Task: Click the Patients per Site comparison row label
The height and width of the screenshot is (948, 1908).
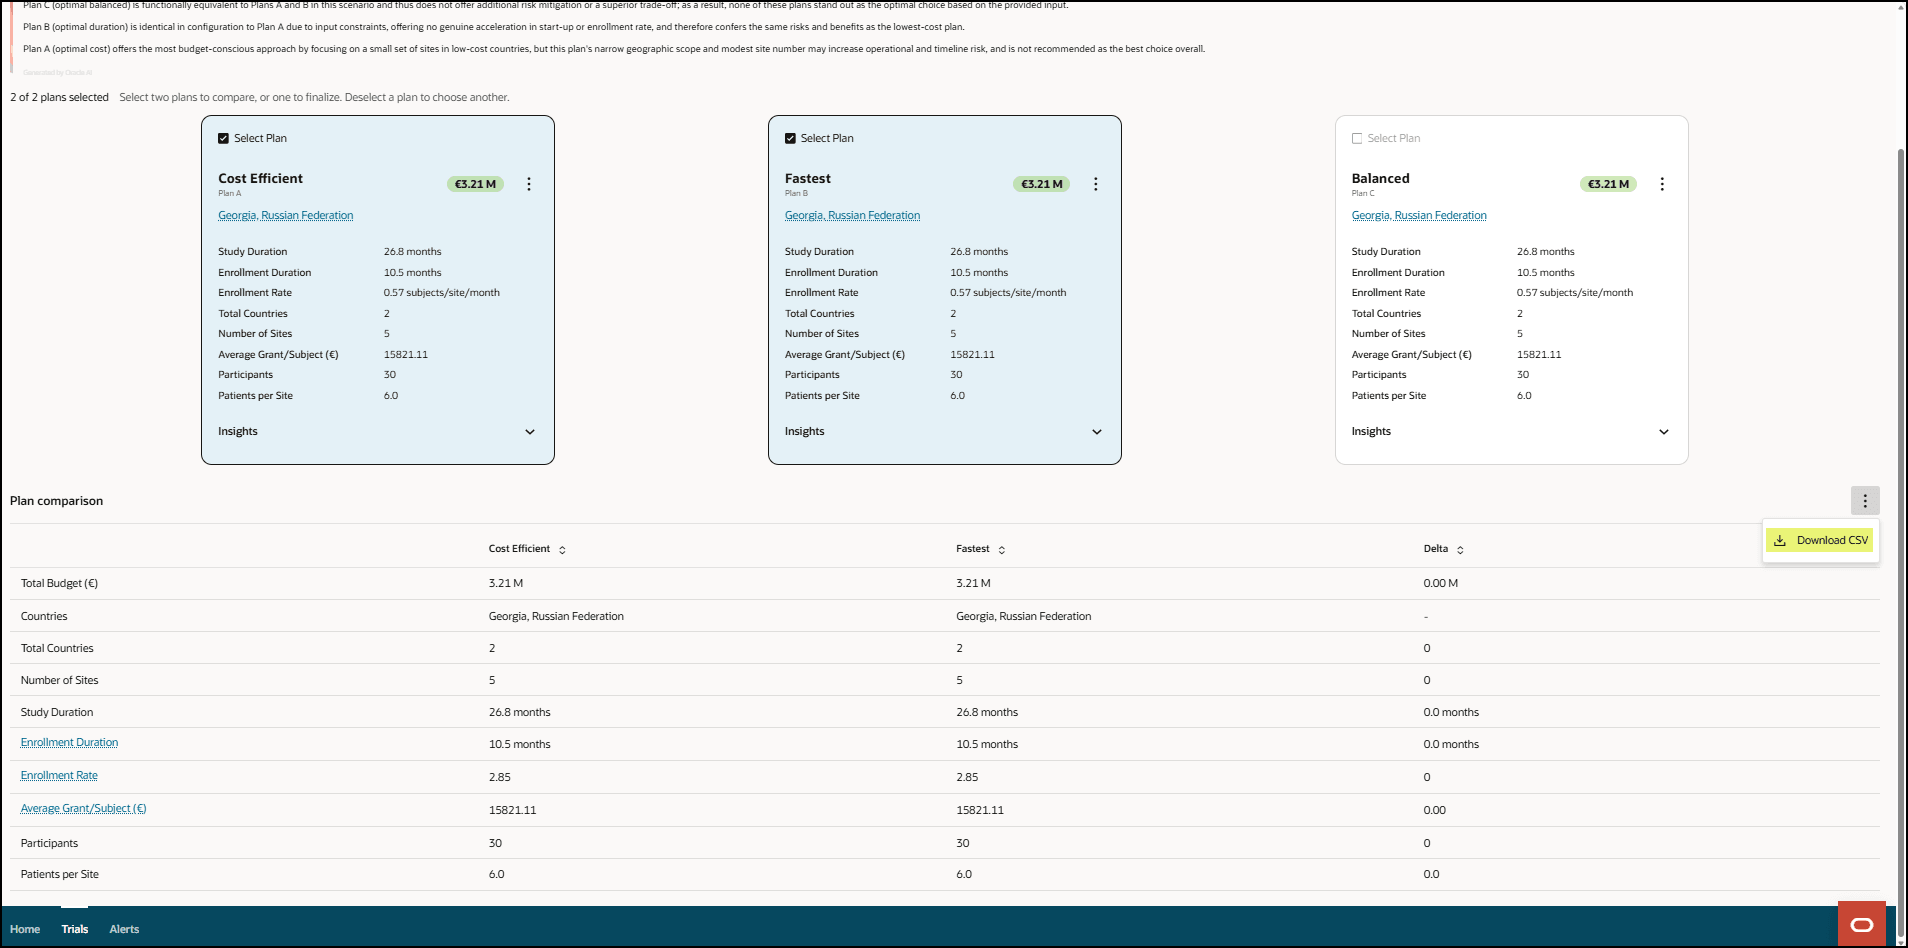Action: pos(60,874)
